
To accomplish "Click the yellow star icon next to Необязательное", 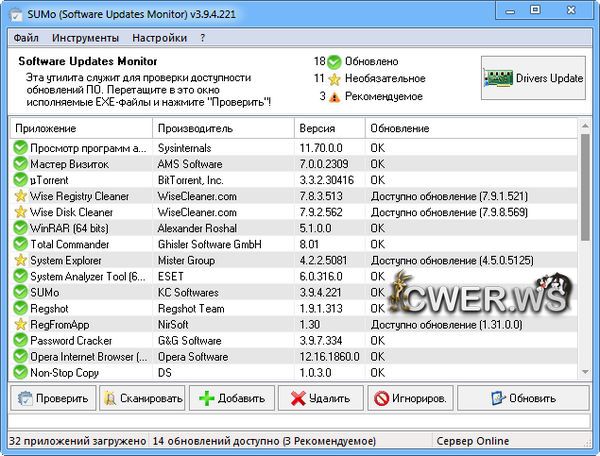I will pos(335,79).
